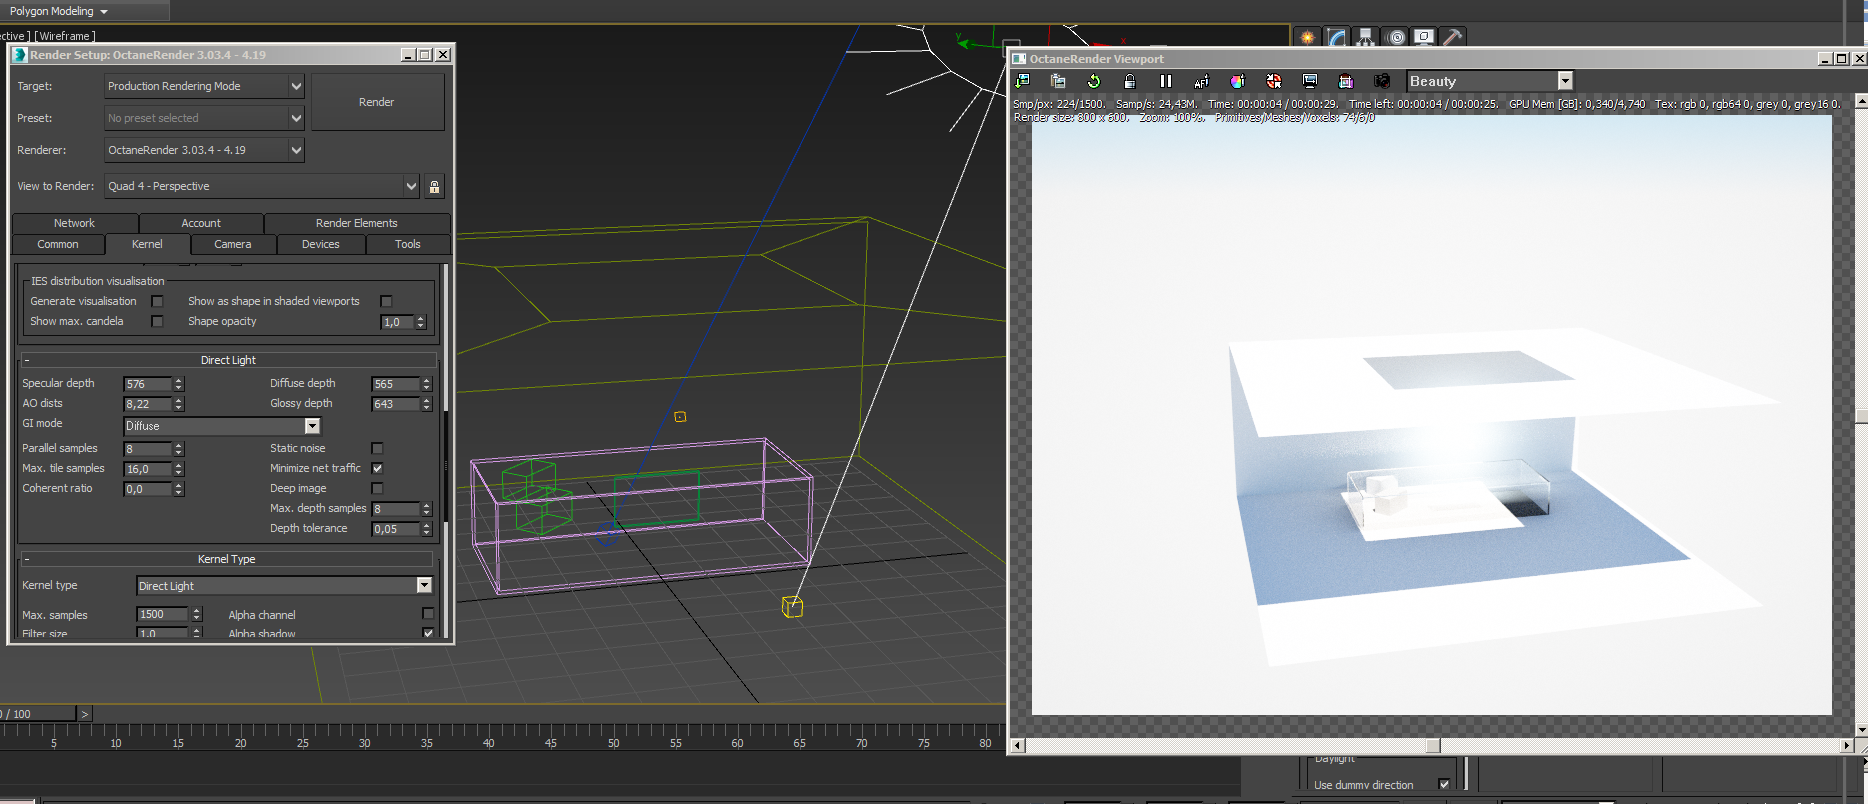Select the Kernel tab

147,244
